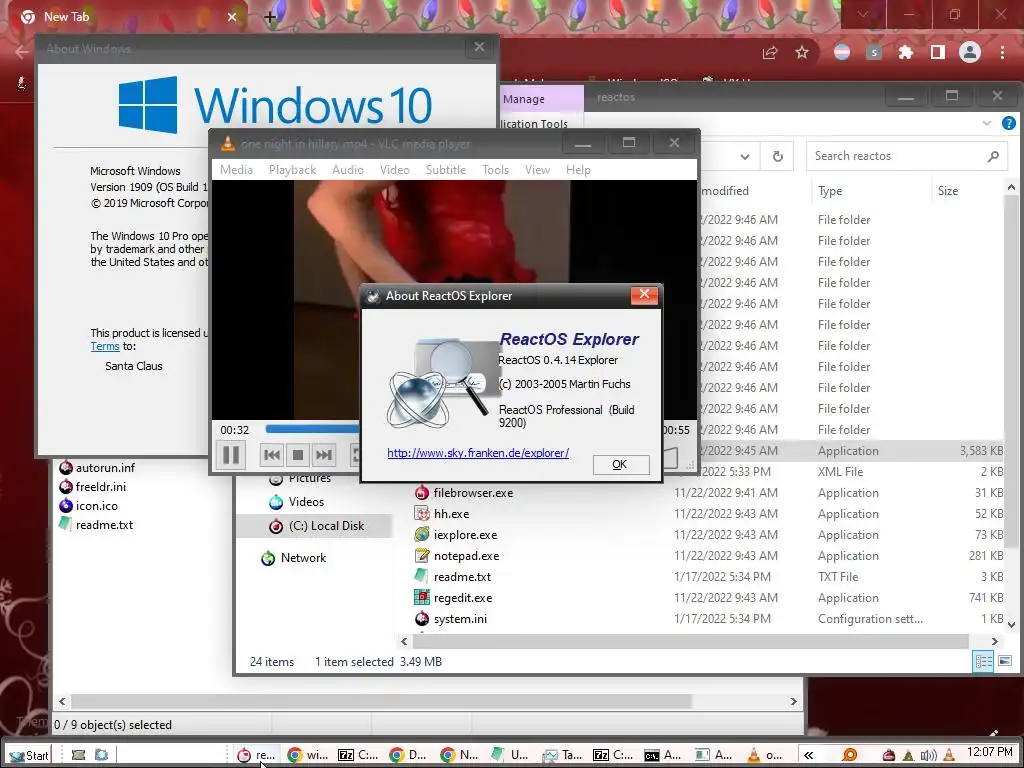Open VLC Subtitle menu

tap(445, 170)
